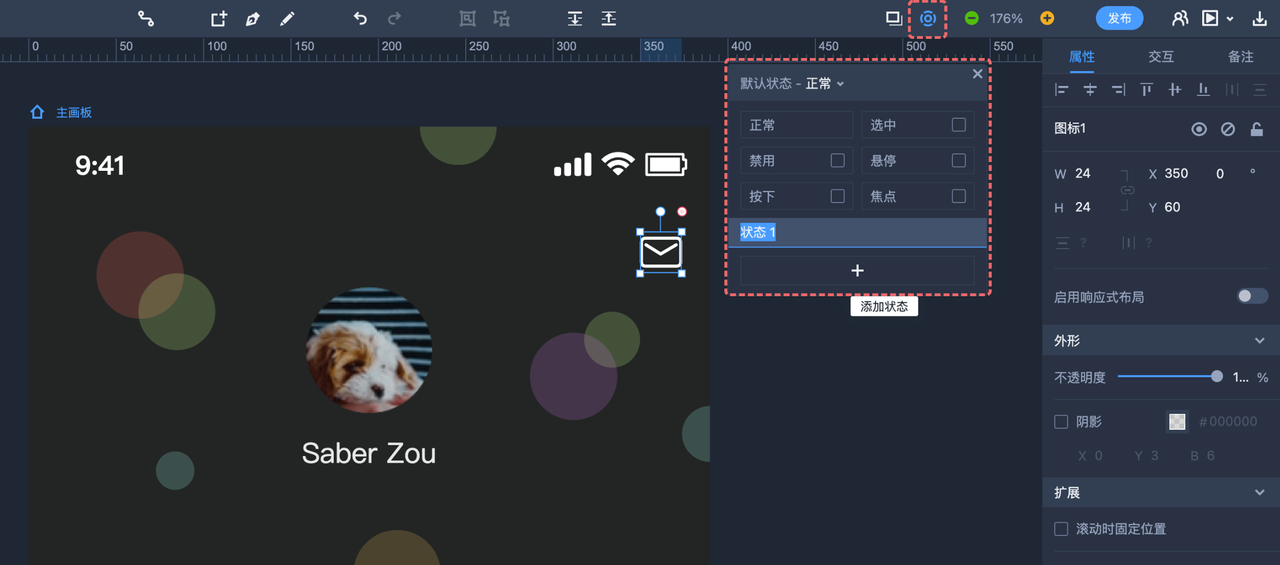Select the pen tool icon

(253, 18)
